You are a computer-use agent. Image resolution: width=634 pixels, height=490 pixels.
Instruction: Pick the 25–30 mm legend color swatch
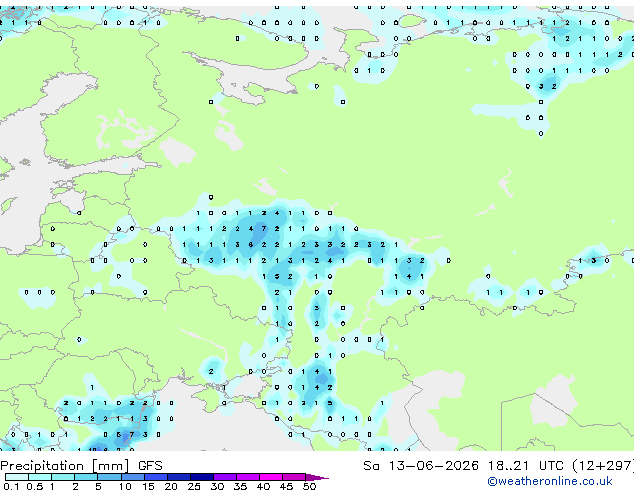[x=201, y=477]
